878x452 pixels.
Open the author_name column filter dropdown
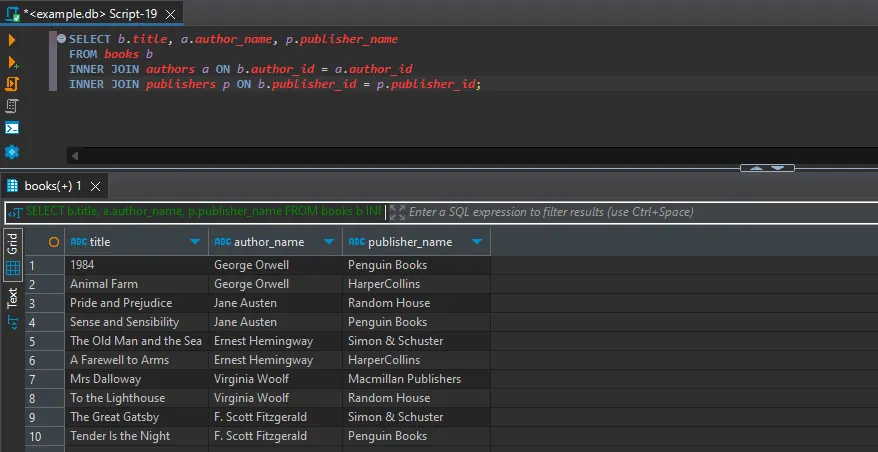pos(329,242)
